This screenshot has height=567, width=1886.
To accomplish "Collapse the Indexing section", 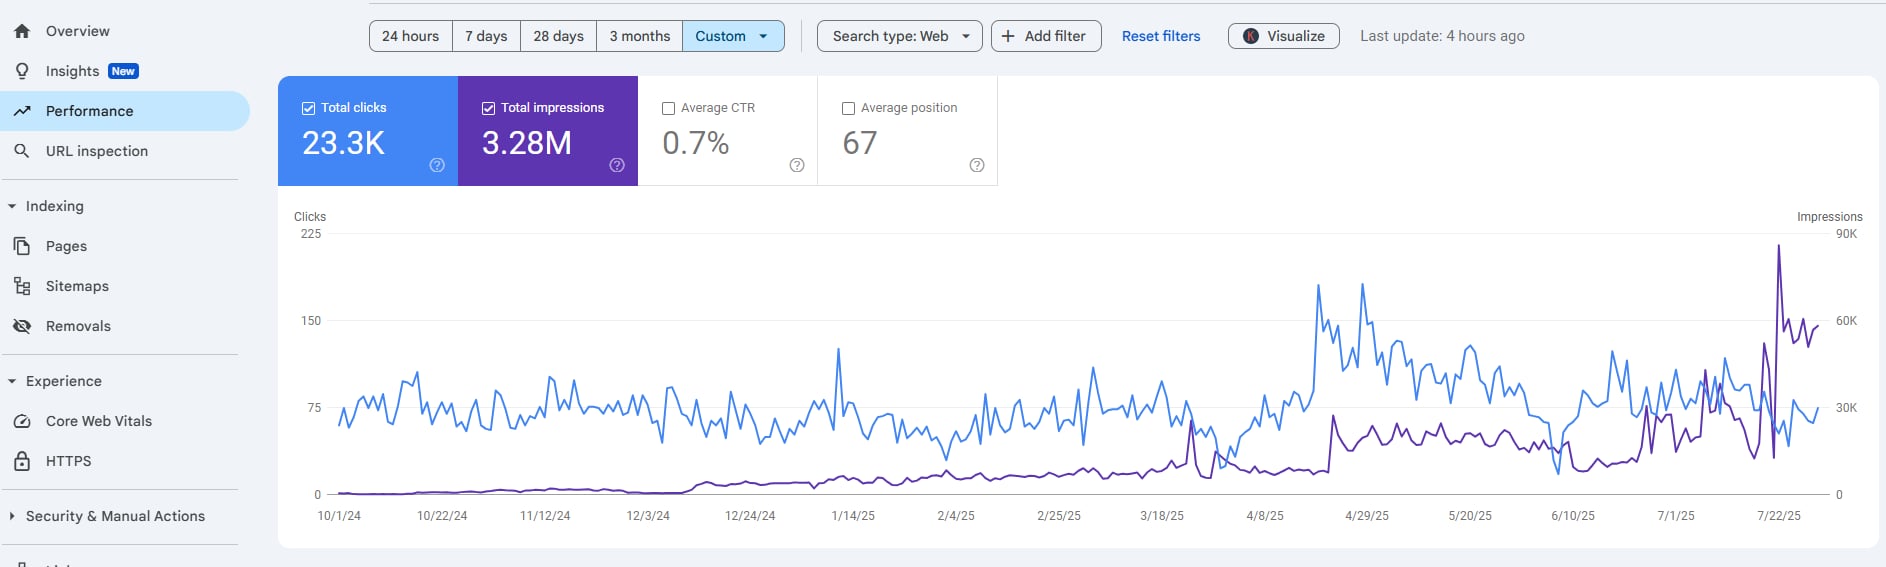I will 12,206.
